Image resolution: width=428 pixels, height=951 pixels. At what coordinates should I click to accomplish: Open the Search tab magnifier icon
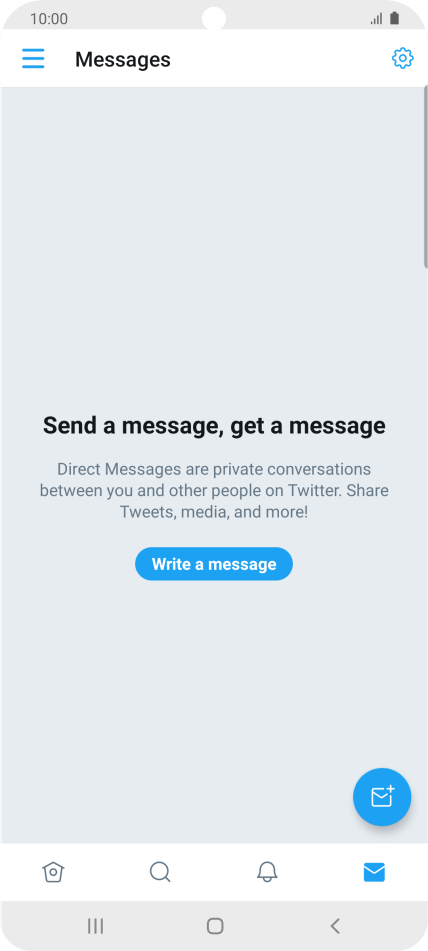(x=160, y=872)
